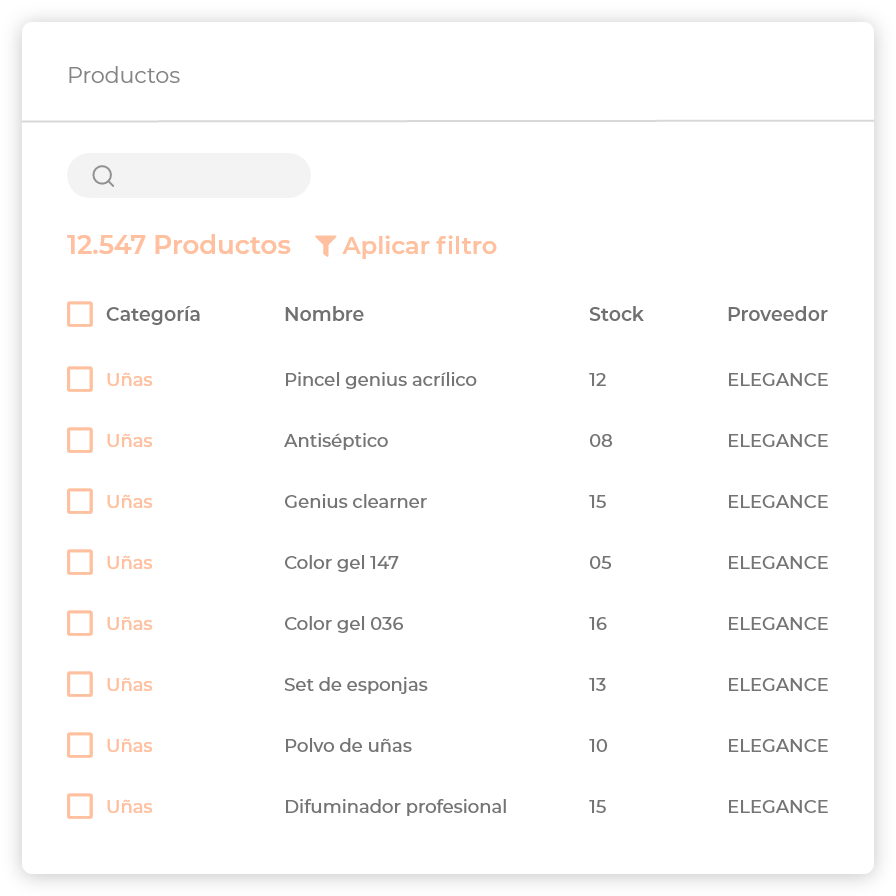Viewport: 896px width, 896px height.
Task: Click the search magnifying glass icon
Action: (104, 176)
